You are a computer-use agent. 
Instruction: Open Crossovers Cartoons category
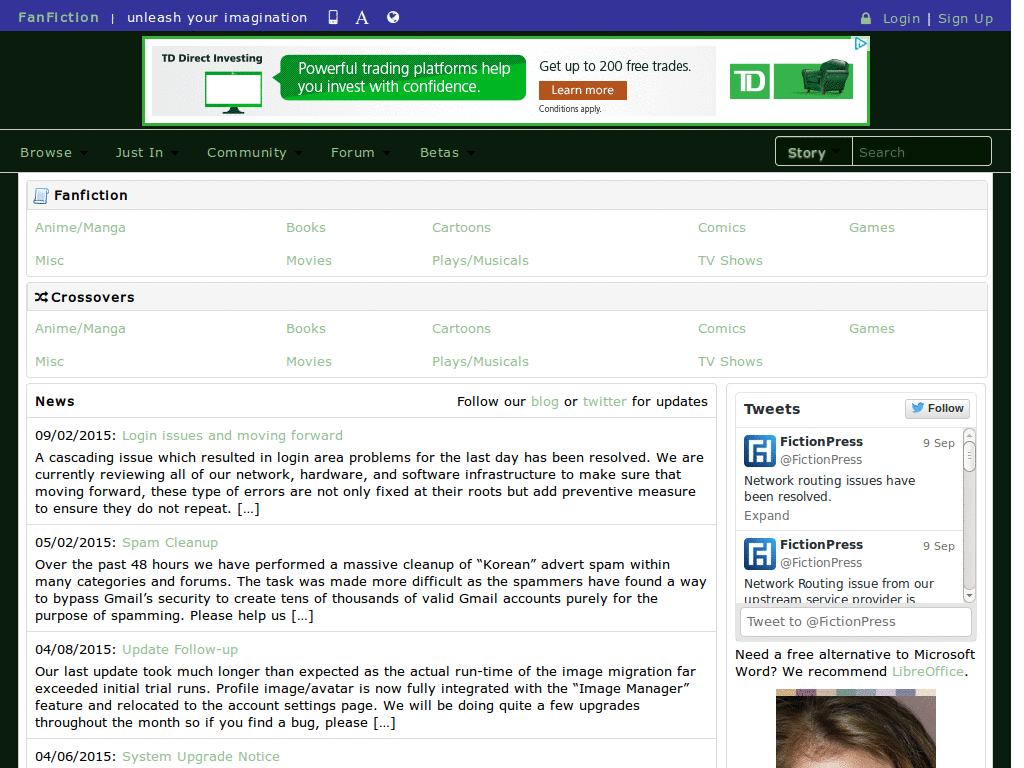point(461,329)
